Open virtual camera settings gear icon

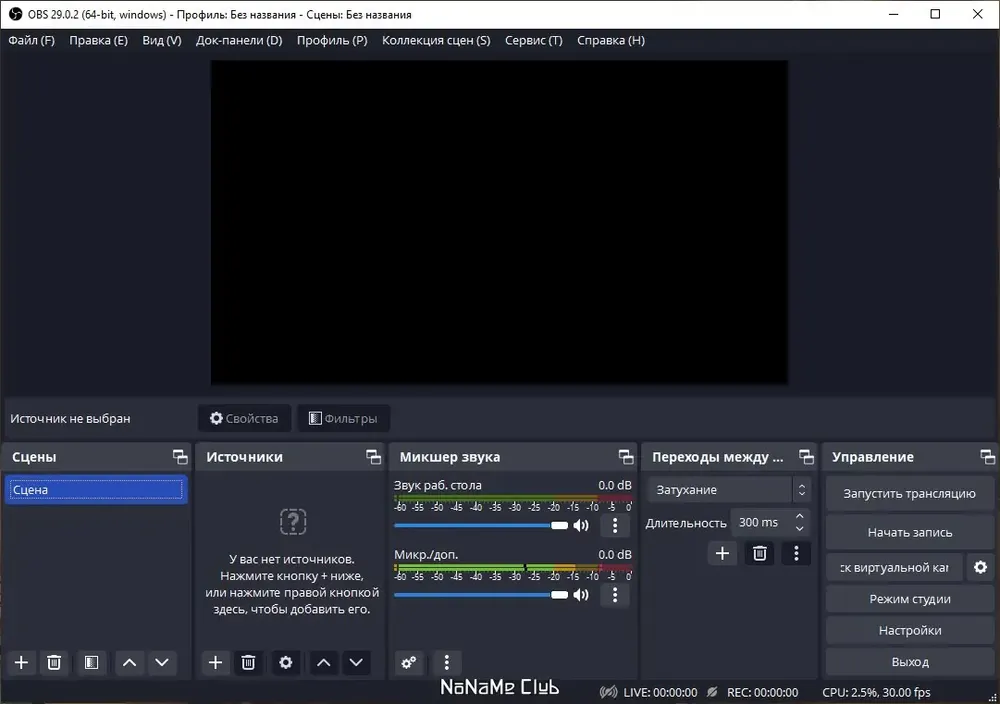point(980,567)
